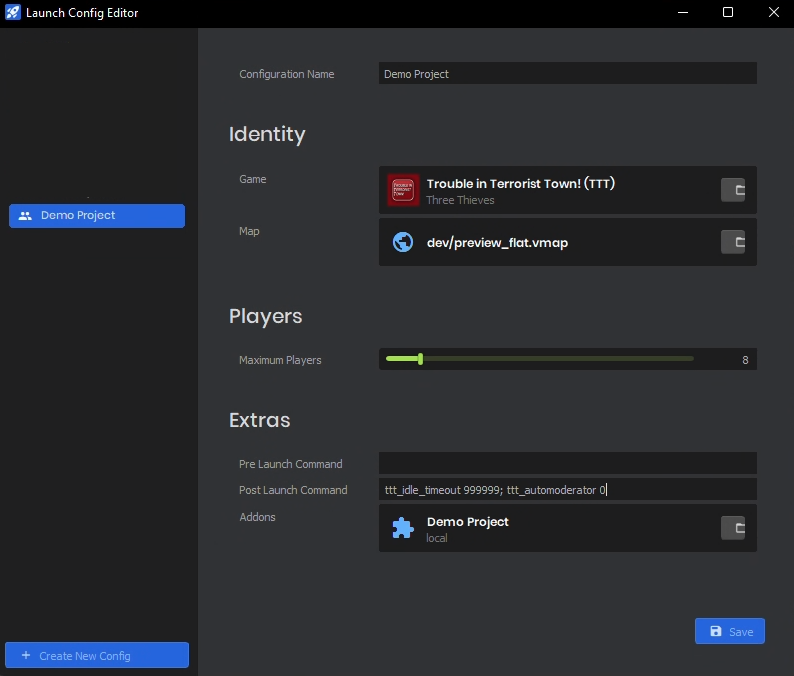Maximize the Launch Config Editor window
794x676 pixels.
click(728, 13)
